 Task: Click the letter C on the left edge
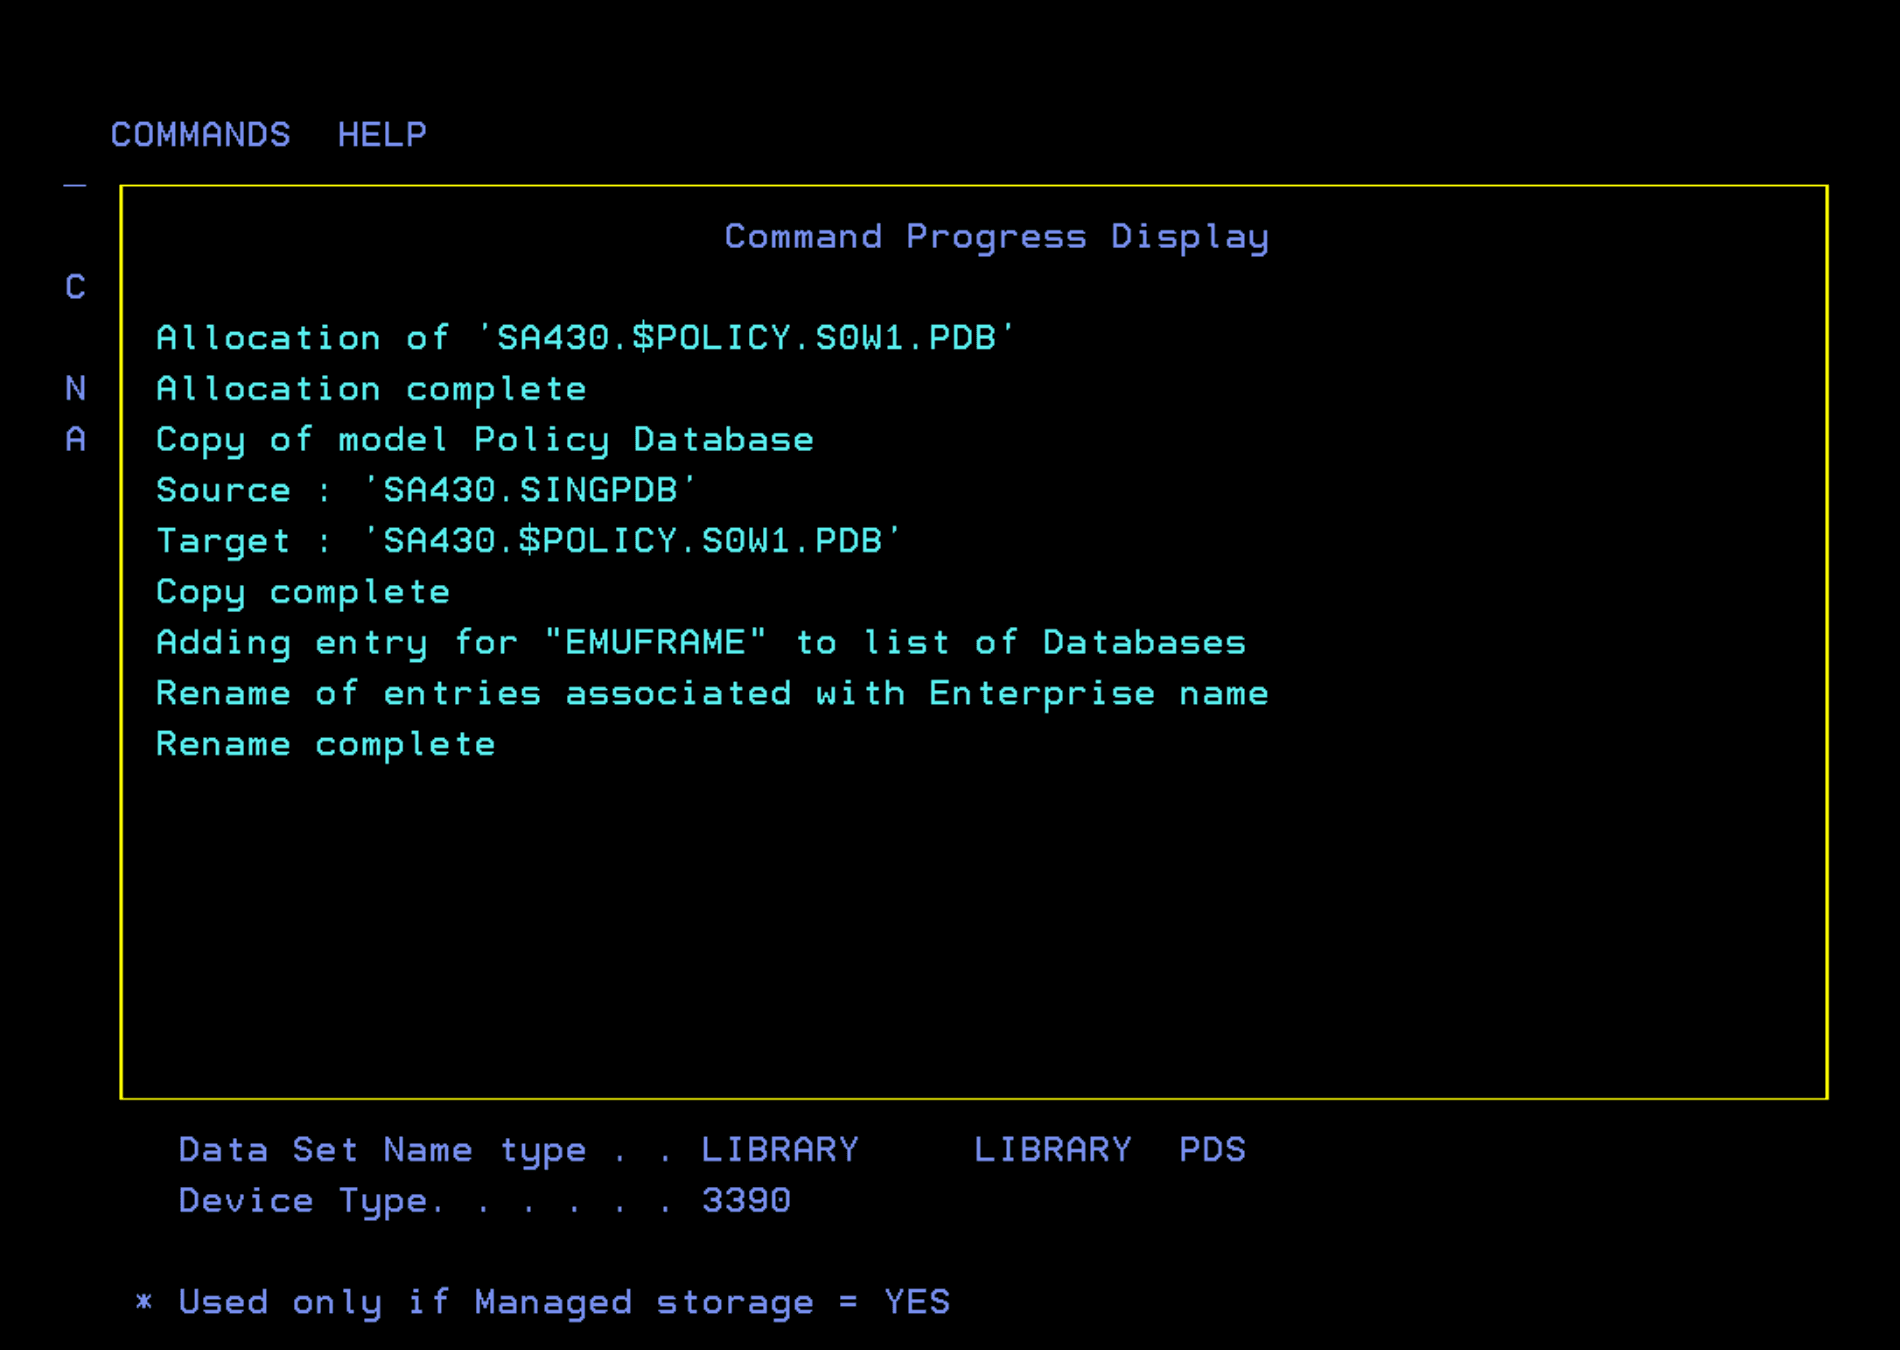pos(74,288)
